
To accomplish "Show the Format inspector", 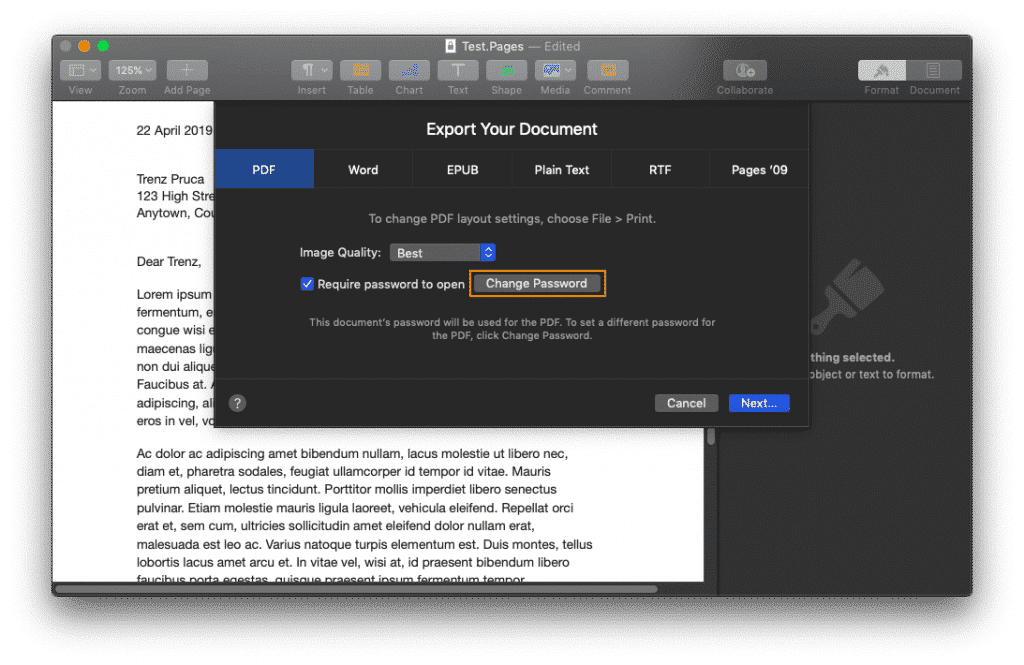I will tap(882, 70).
